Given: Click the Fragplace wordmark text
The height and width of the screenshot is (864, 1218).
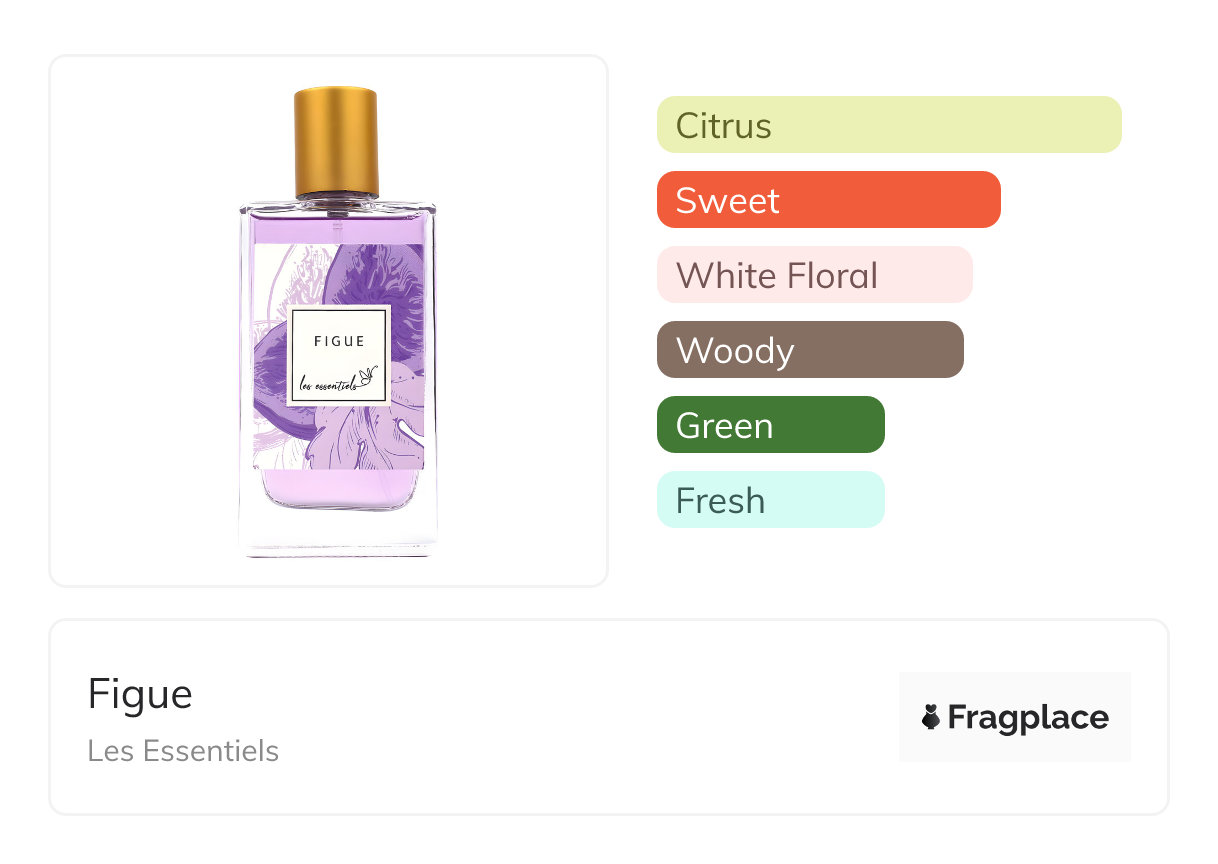Looking at the screenshot, I should [x=1028, y=718].
